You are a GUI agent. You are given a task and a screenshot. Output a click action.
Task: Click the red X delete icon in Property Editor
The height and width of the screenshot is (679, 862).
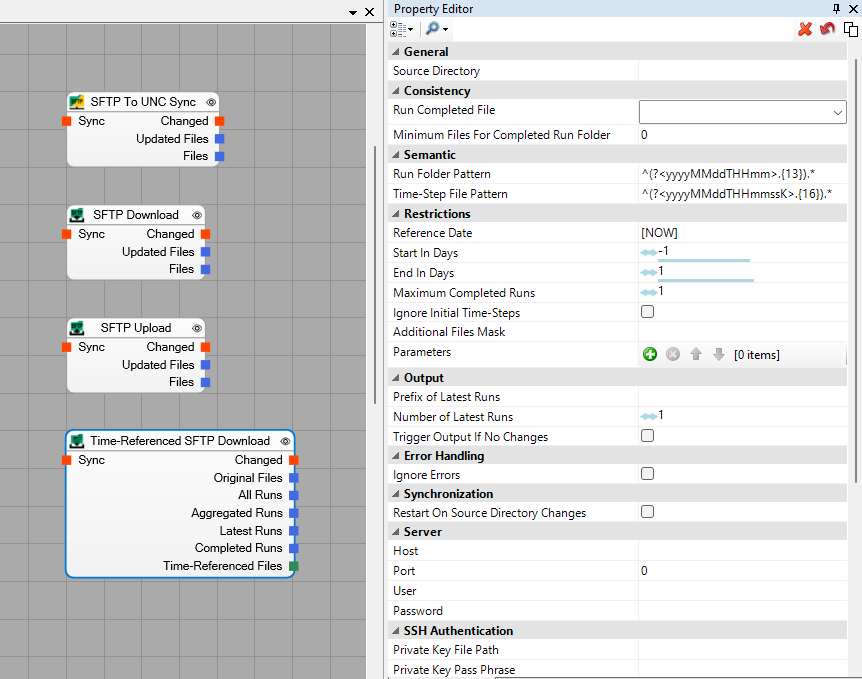click(805, 29)
